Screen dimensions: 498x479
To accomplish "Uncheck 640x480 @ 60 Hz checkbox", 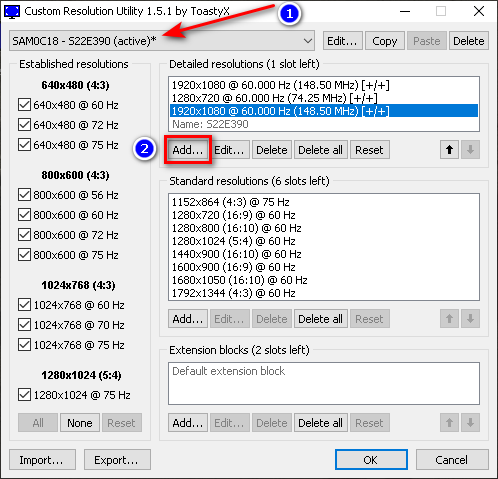I will pos(24,105).
